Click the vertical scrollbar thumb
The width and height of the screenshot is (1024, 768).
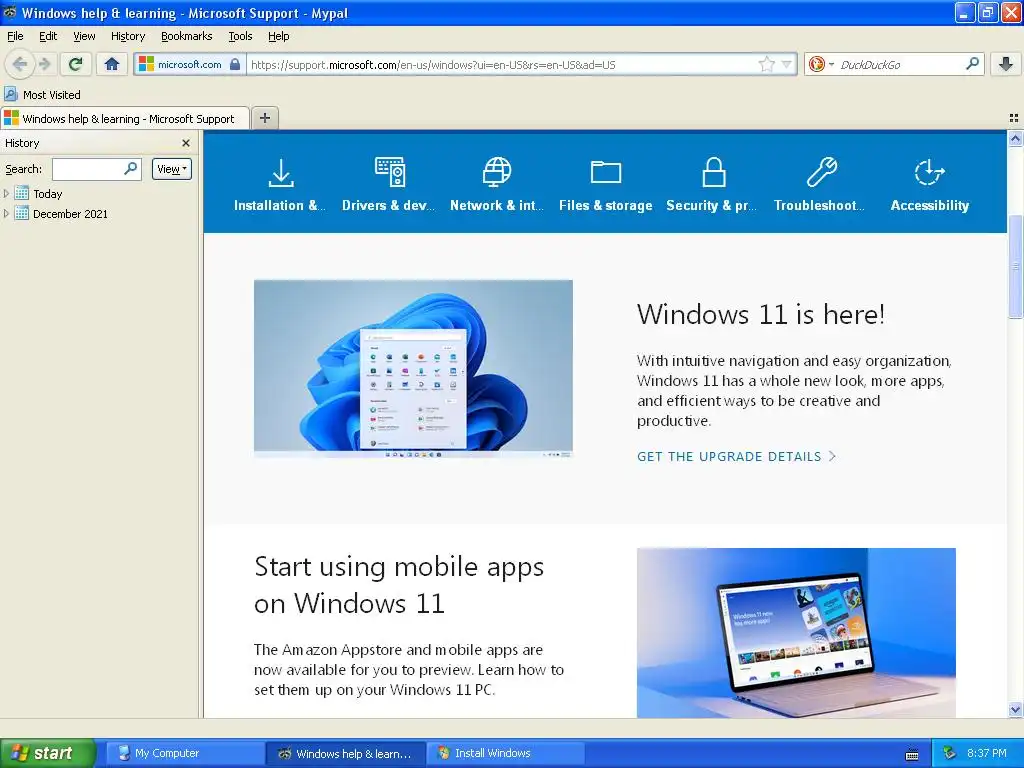coord(1015,266)
